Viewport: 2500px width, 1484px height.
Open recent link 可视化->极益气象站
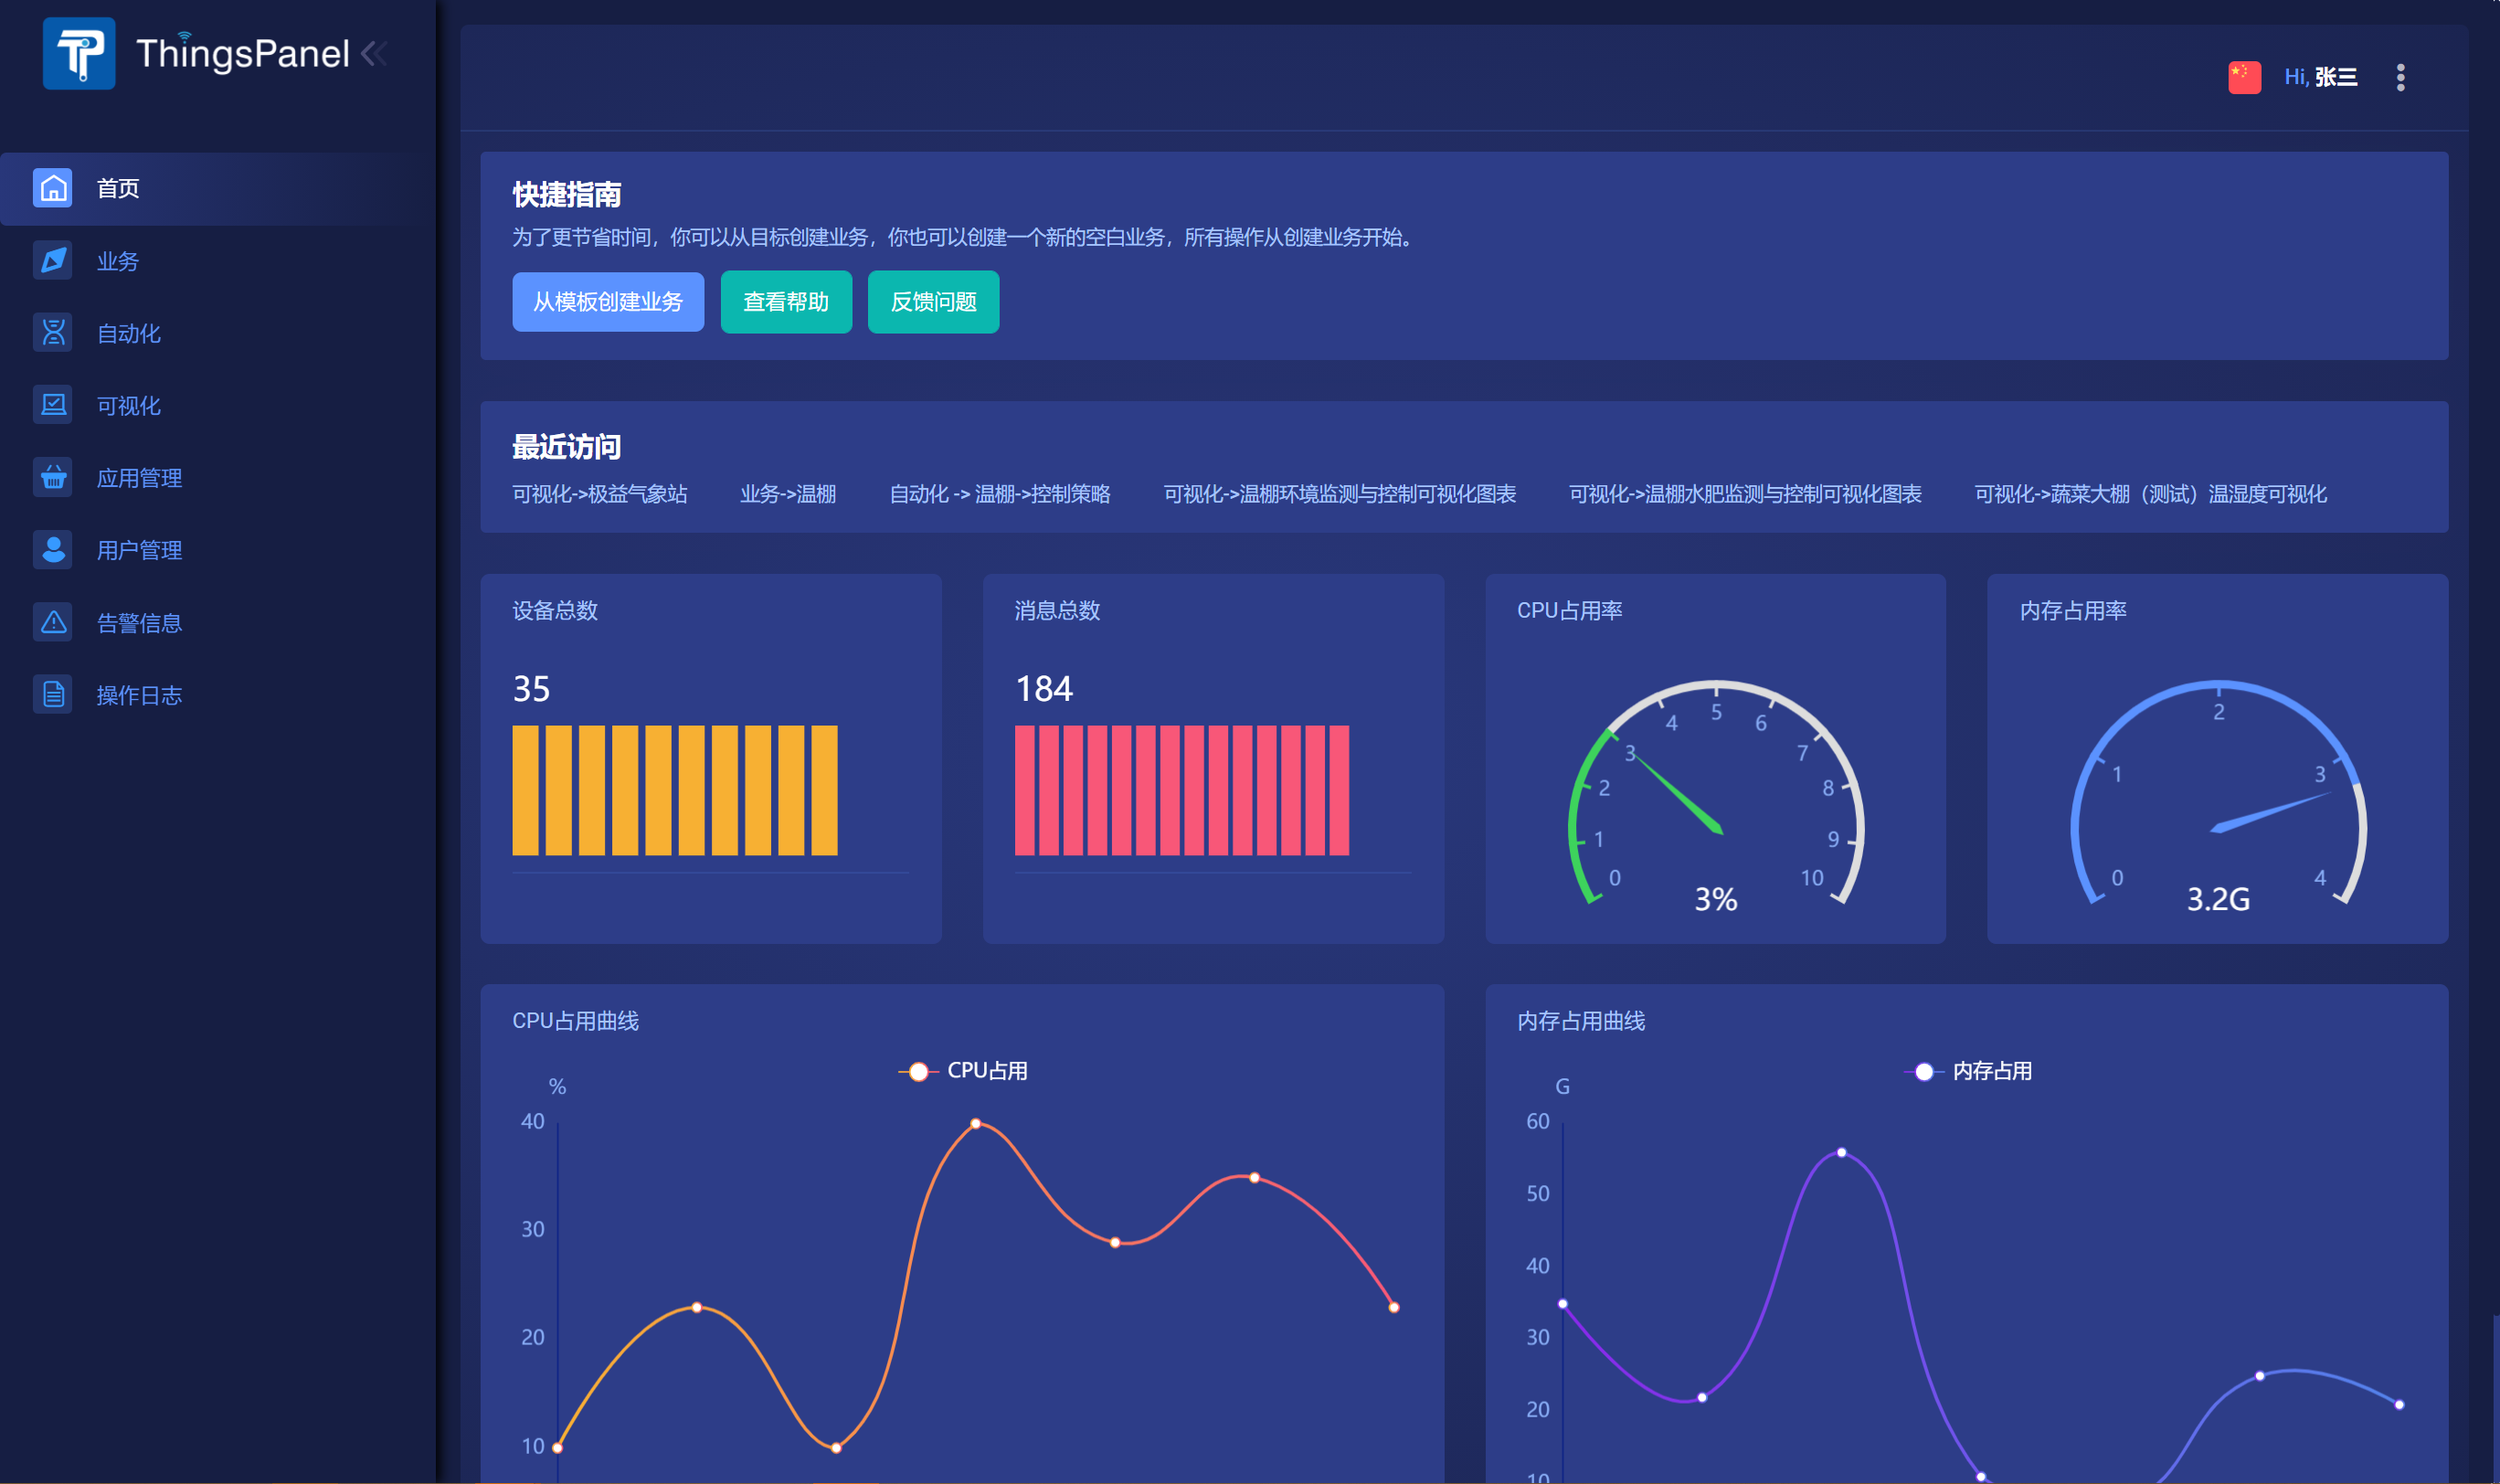(599, 494)
